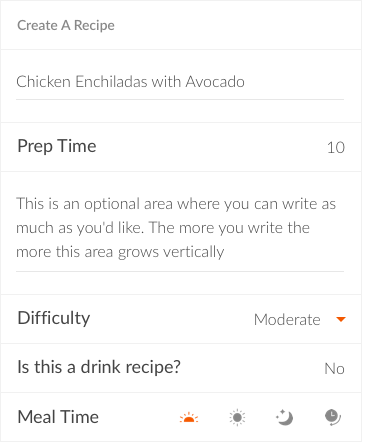The width and height of the screenshot is (376, 442).
Task: Select the late snack clock icon
Action: pos(333,417)
